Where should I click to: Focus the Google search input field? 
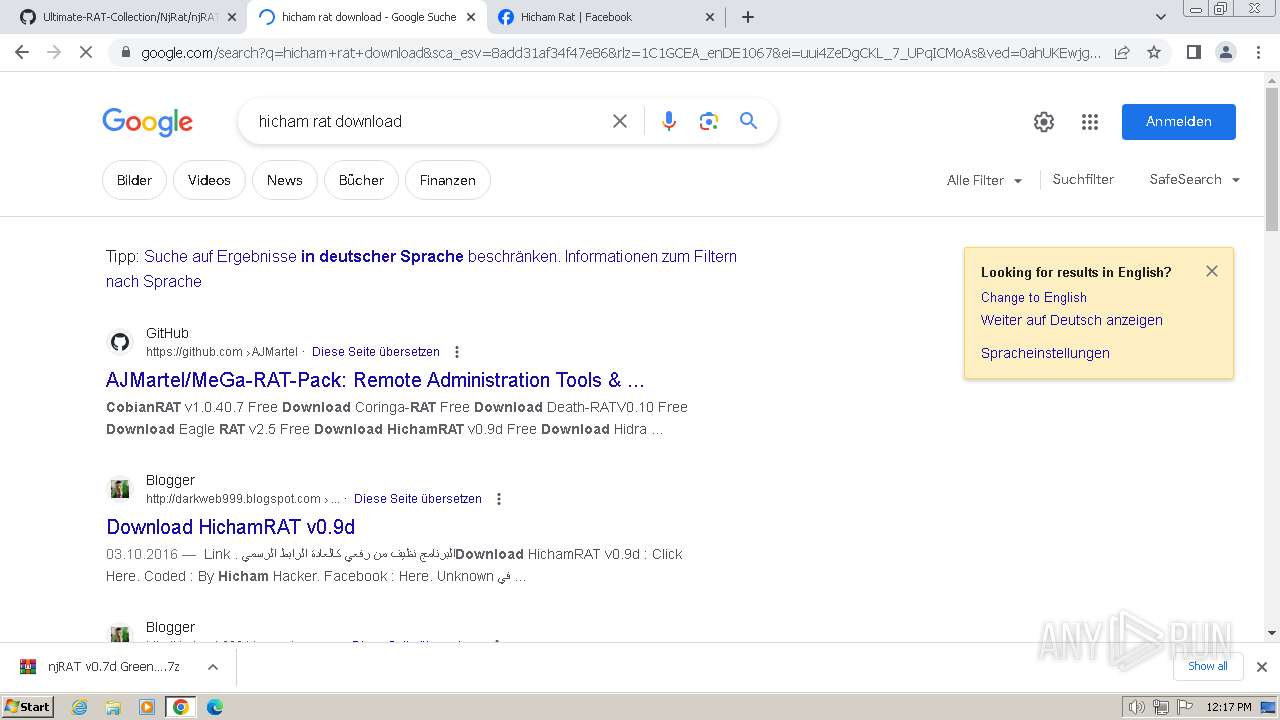pos(425,121)
